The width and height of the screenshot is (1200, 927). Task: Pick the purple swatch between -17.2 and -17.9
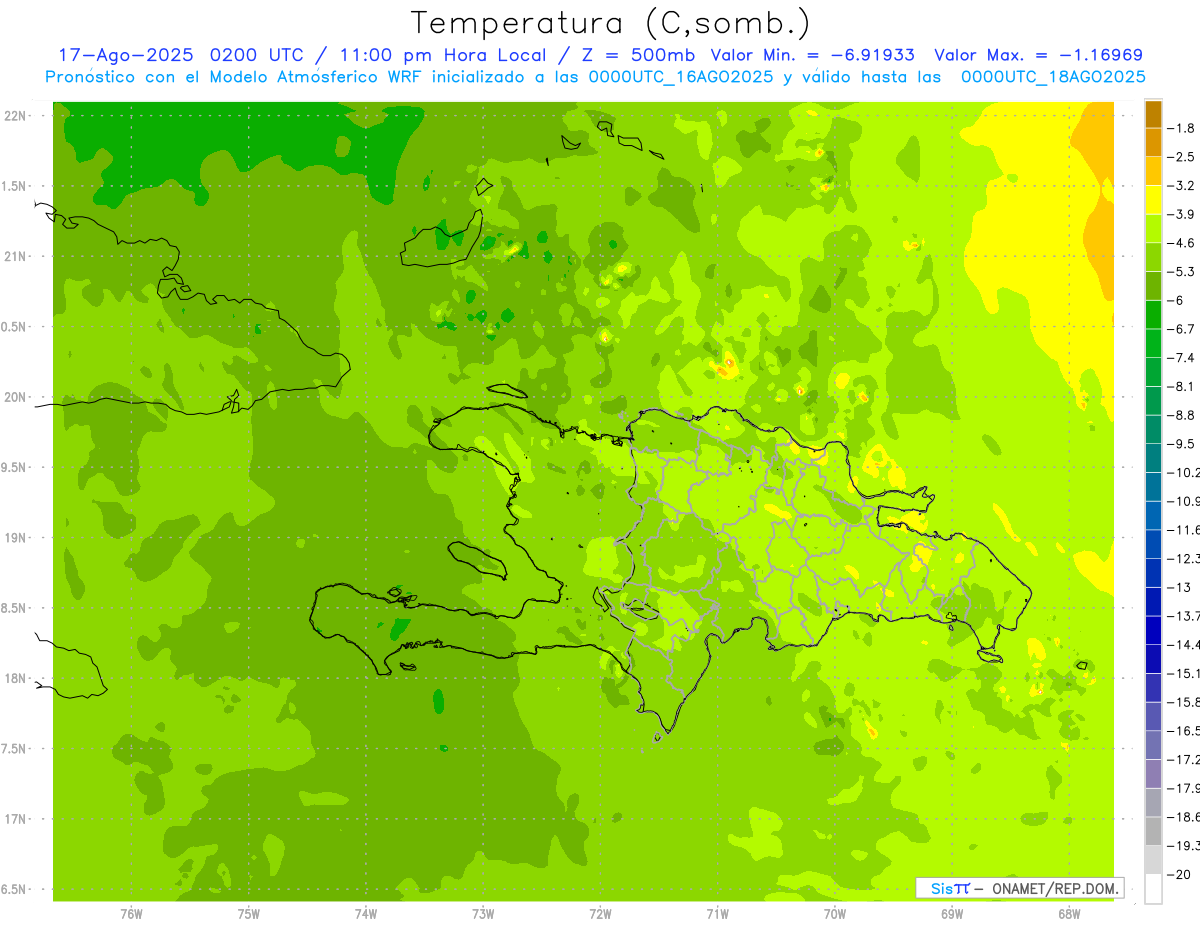(x=1154, y=774)
